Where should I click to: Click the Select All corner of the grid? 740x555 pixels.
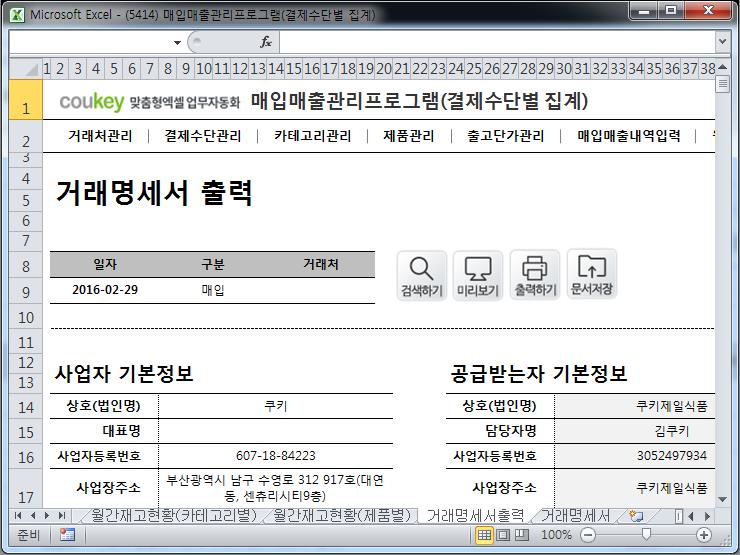pos(26,69)
